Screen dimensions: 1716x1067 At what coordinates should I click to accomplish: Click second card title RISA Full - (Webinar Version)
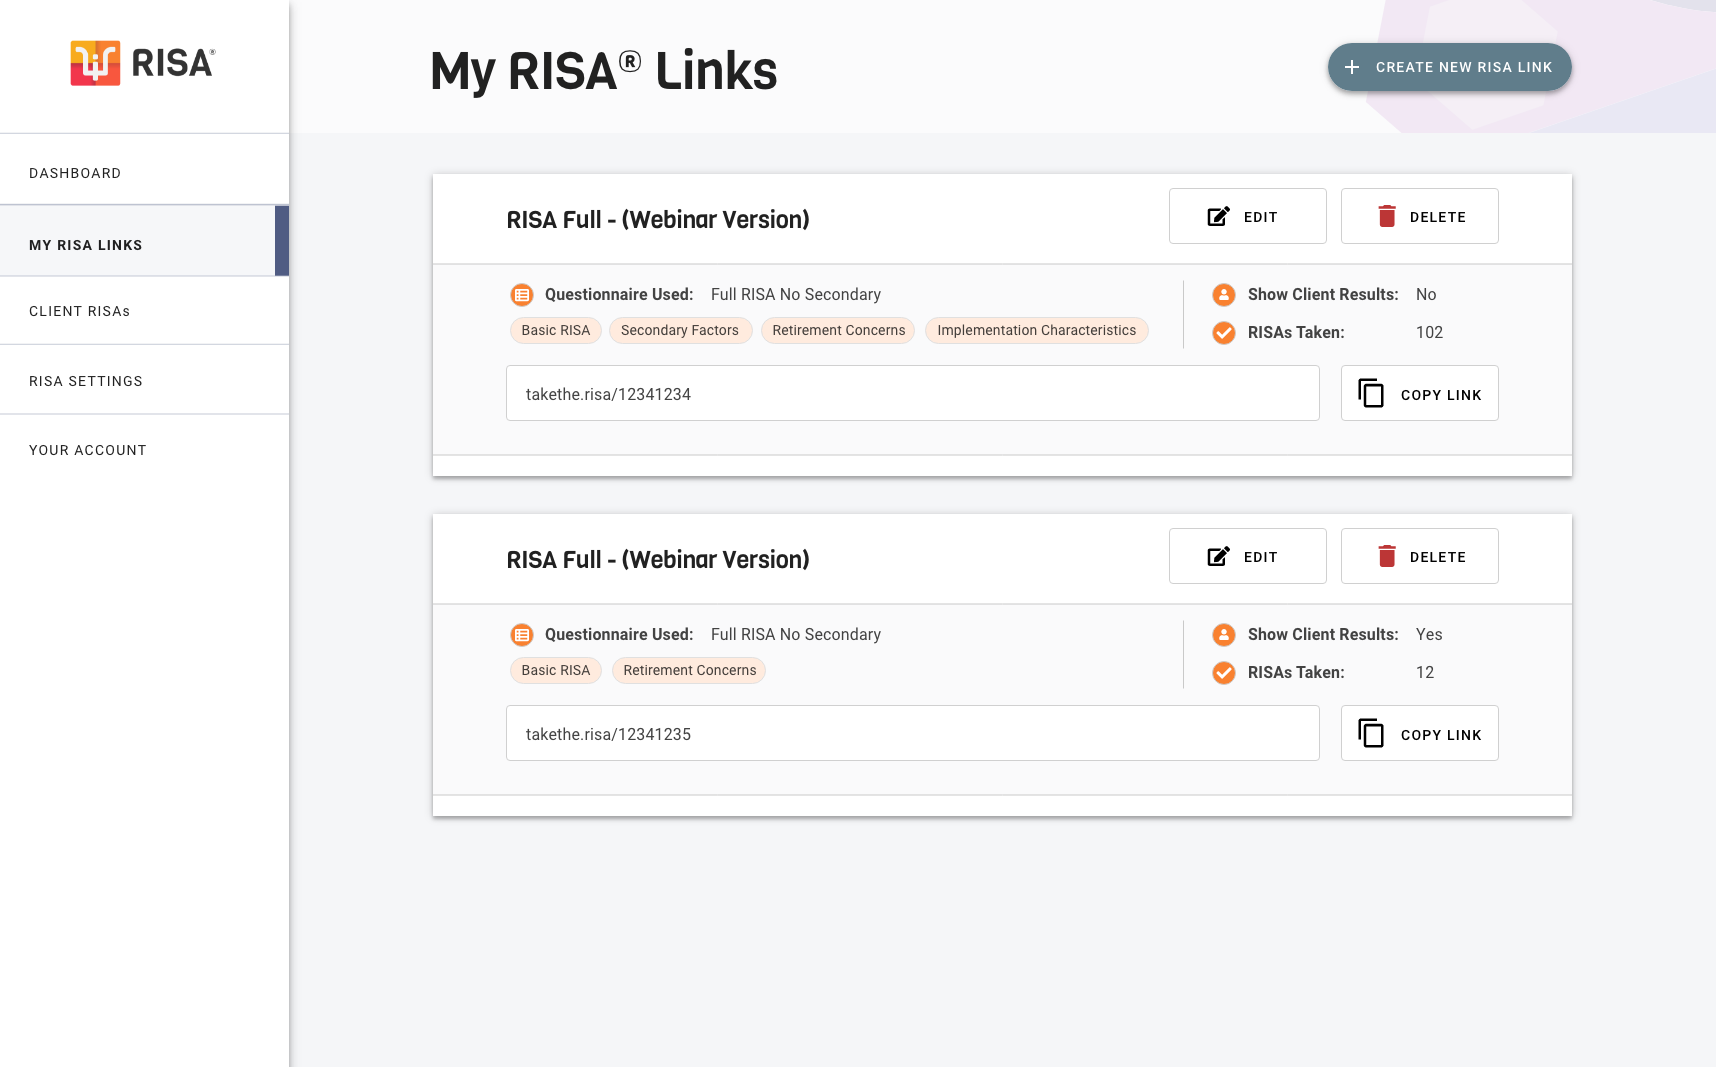click(x=658, y=560)
